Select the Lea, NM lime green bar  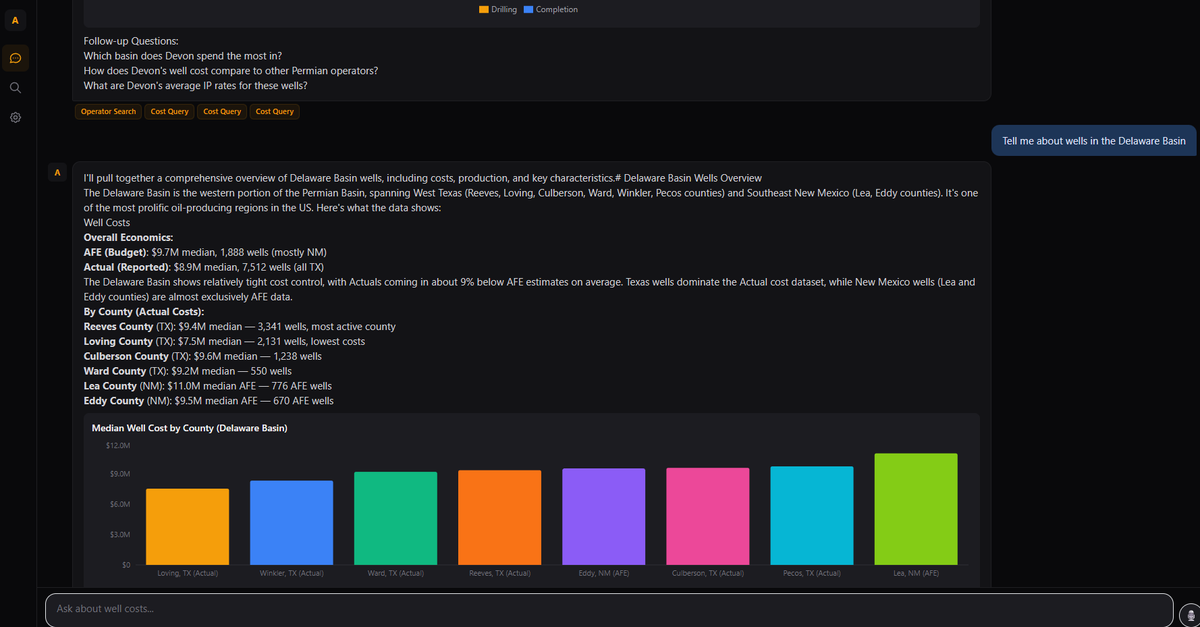[x=915, y=510]
